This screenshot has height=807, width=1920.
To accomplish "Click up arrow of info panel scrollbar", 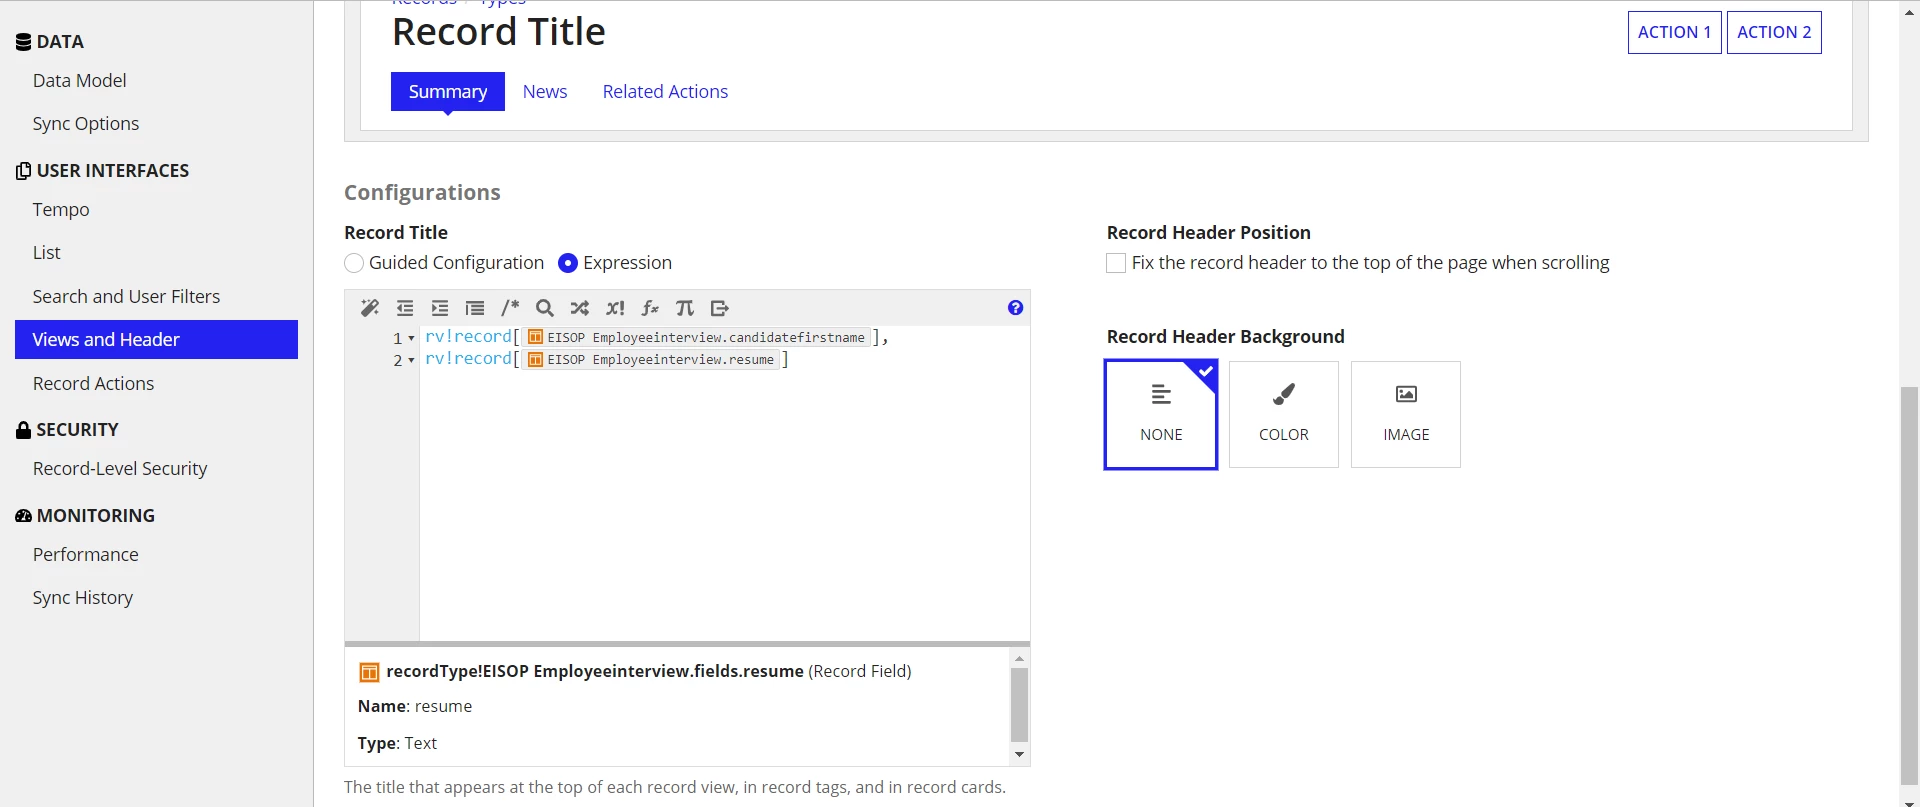I will coord(1019,658).
